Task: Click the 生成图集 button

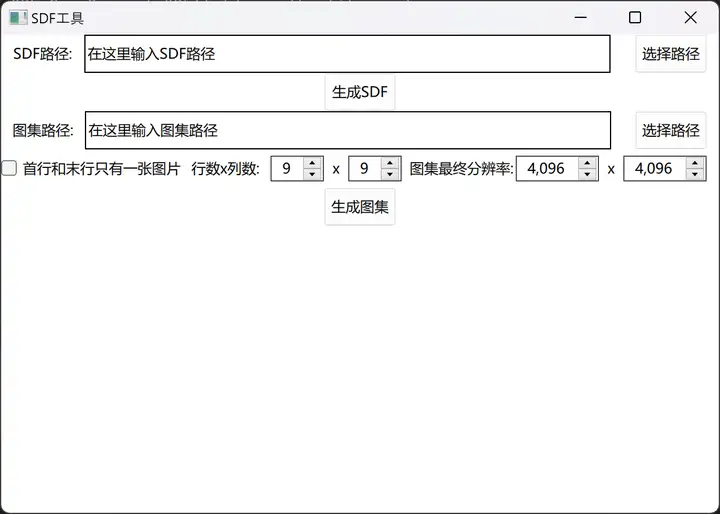Action: (x=360, y=207)
